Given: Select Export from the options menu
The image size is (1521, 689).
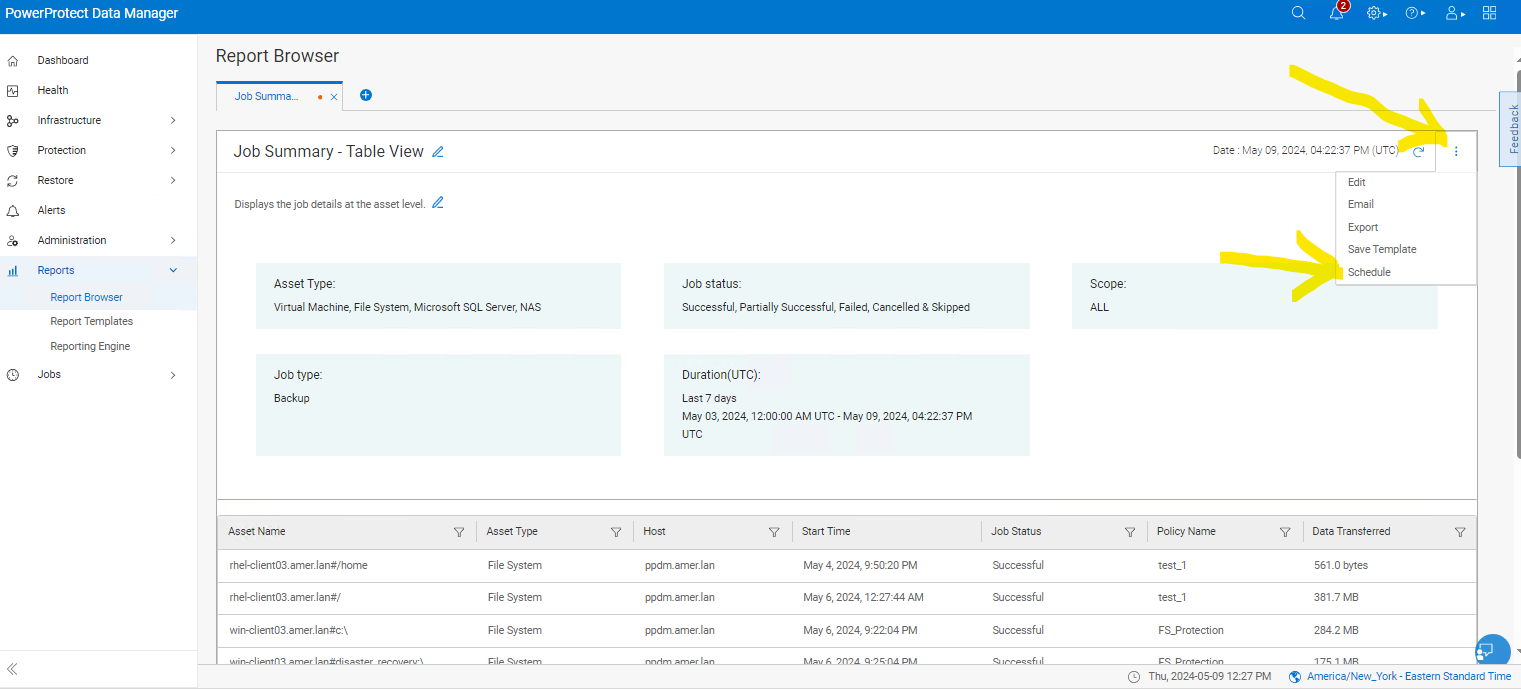Looking at the screenshot, I should [x=1362, y=227].
